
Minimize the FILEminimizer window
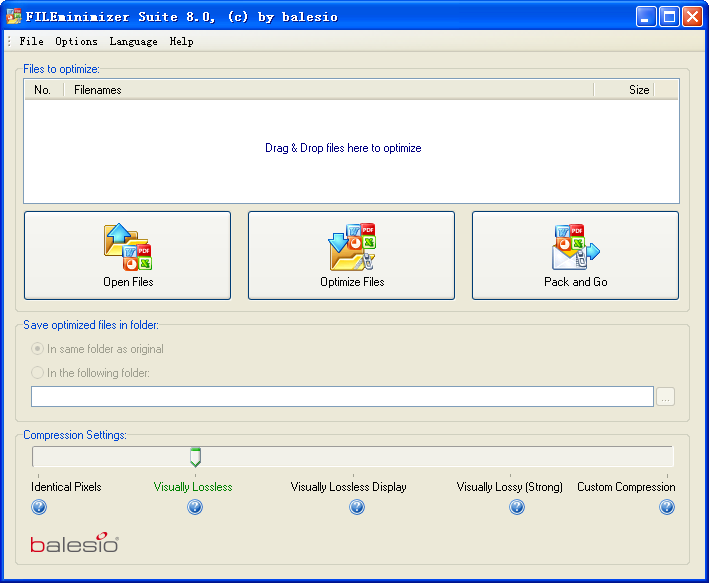[646, 17]
